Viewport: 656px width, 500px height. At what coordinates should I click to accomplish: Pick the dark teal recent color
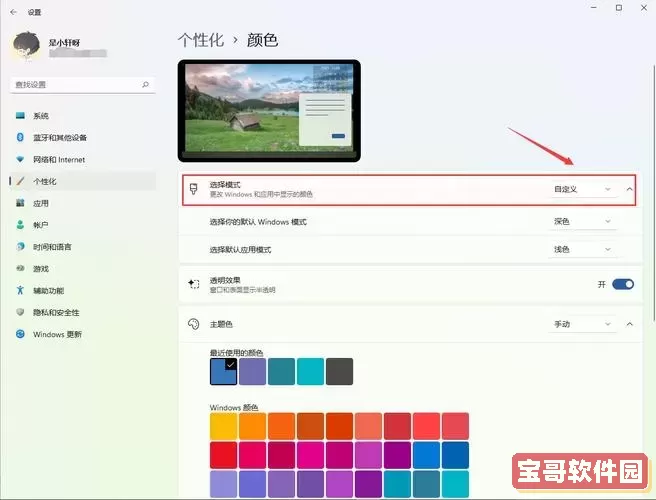tap(281, 372)
